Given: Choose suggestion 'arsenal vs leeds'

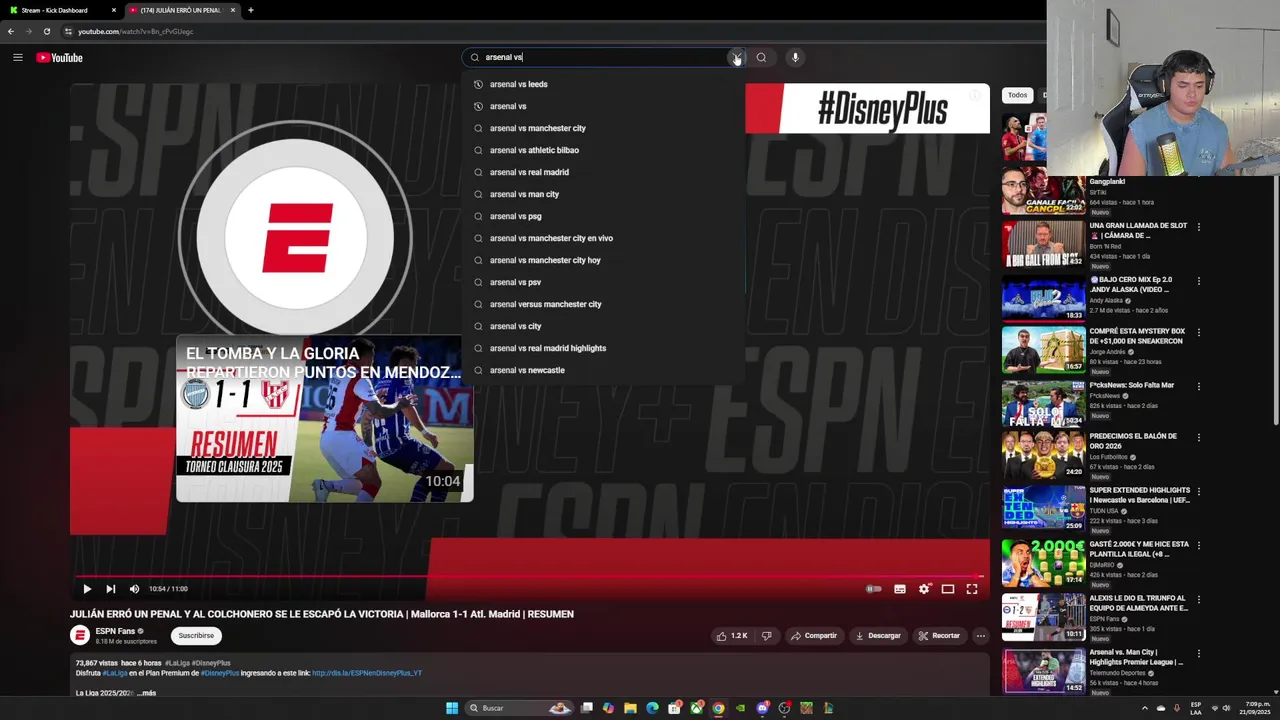Looking at the screenshot, I should 604,84.
